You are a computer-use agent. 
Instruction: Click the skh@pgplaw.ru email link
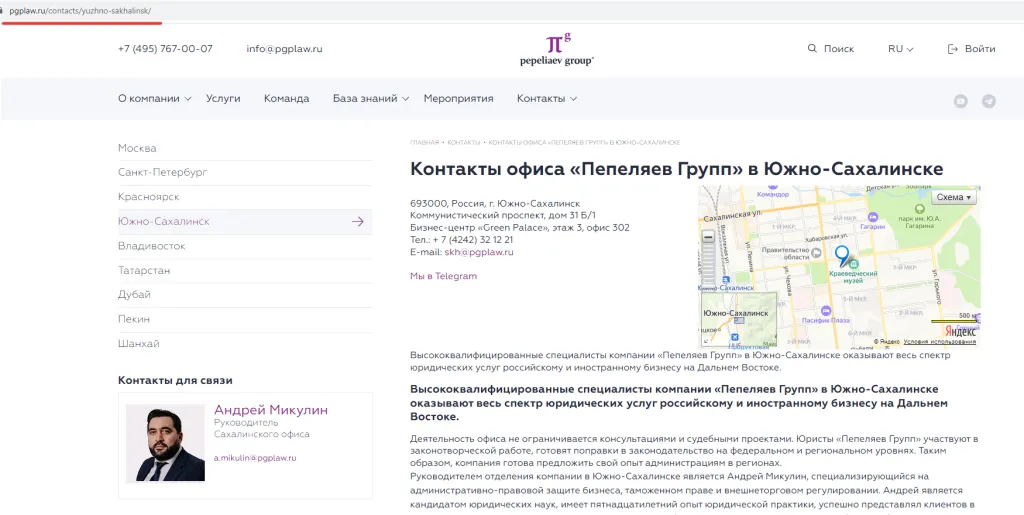pyautogui.click(x=479, y=252)
